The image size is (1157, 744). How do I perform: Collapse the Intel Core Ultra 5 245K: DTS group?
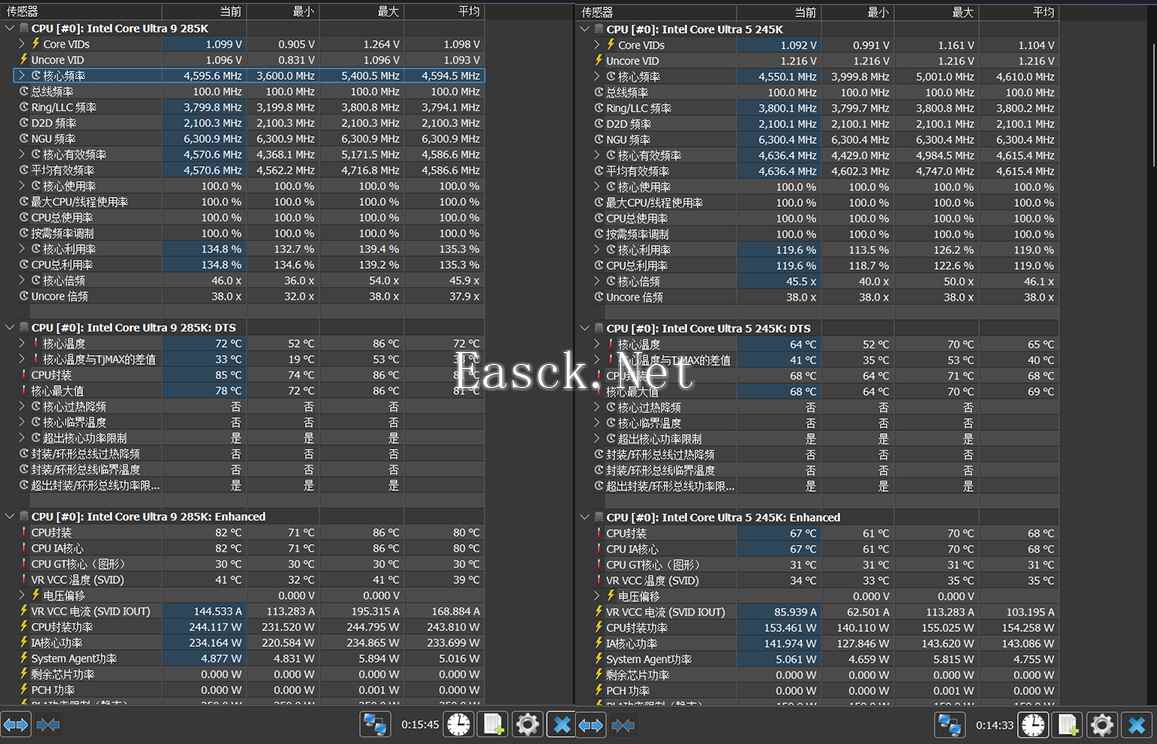click(x=584, y=328)
